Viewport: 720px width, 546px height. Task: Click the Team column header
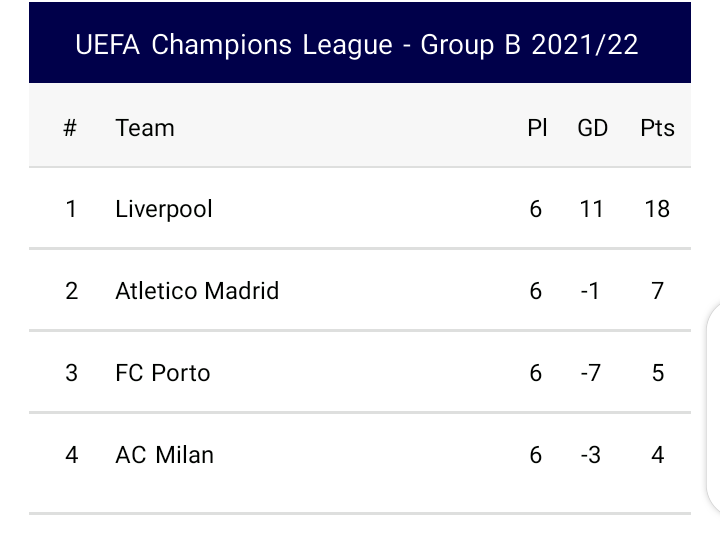[x=145, y=128]
